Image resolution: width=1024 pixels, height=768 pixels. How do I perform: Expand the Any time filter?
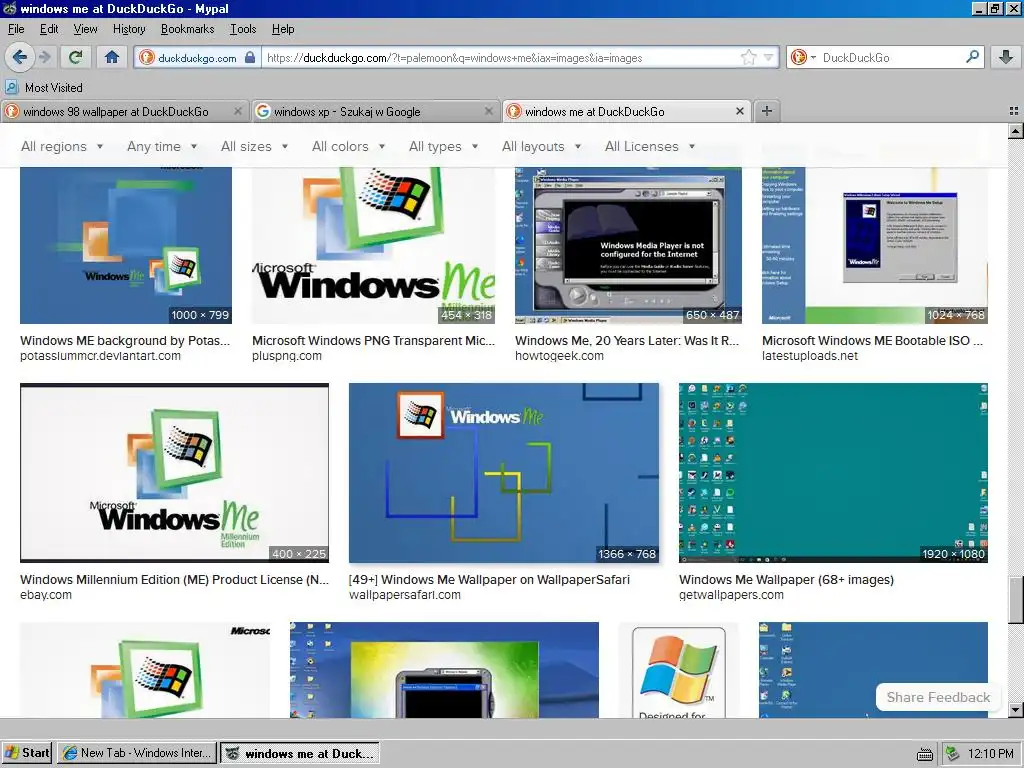(x=162, y=146)
